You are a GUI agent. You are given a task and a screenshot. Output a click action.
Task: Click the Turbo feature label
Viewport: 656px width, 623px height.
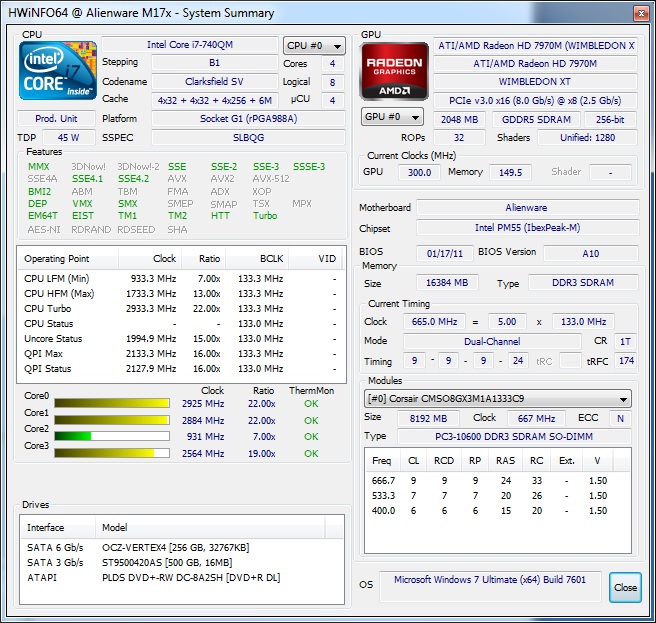(x=265, y=216)
